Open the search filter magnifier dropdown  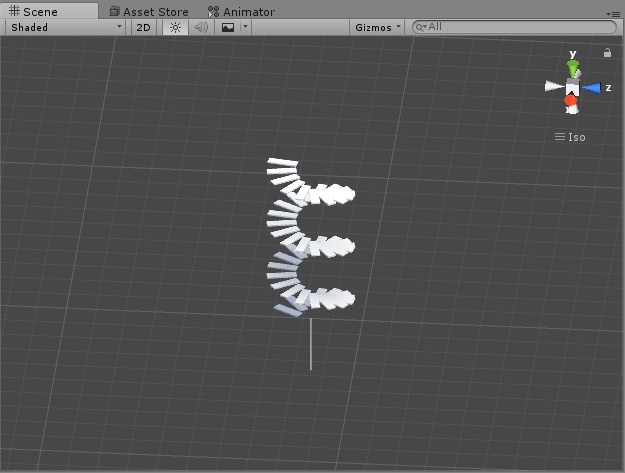point(421,27)
